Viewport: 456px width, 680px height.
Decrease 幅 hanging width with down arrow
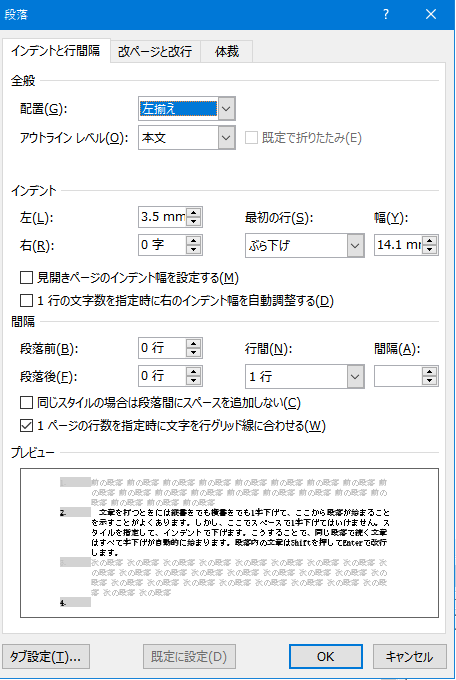pyautogui.click(x=430, y=249)
